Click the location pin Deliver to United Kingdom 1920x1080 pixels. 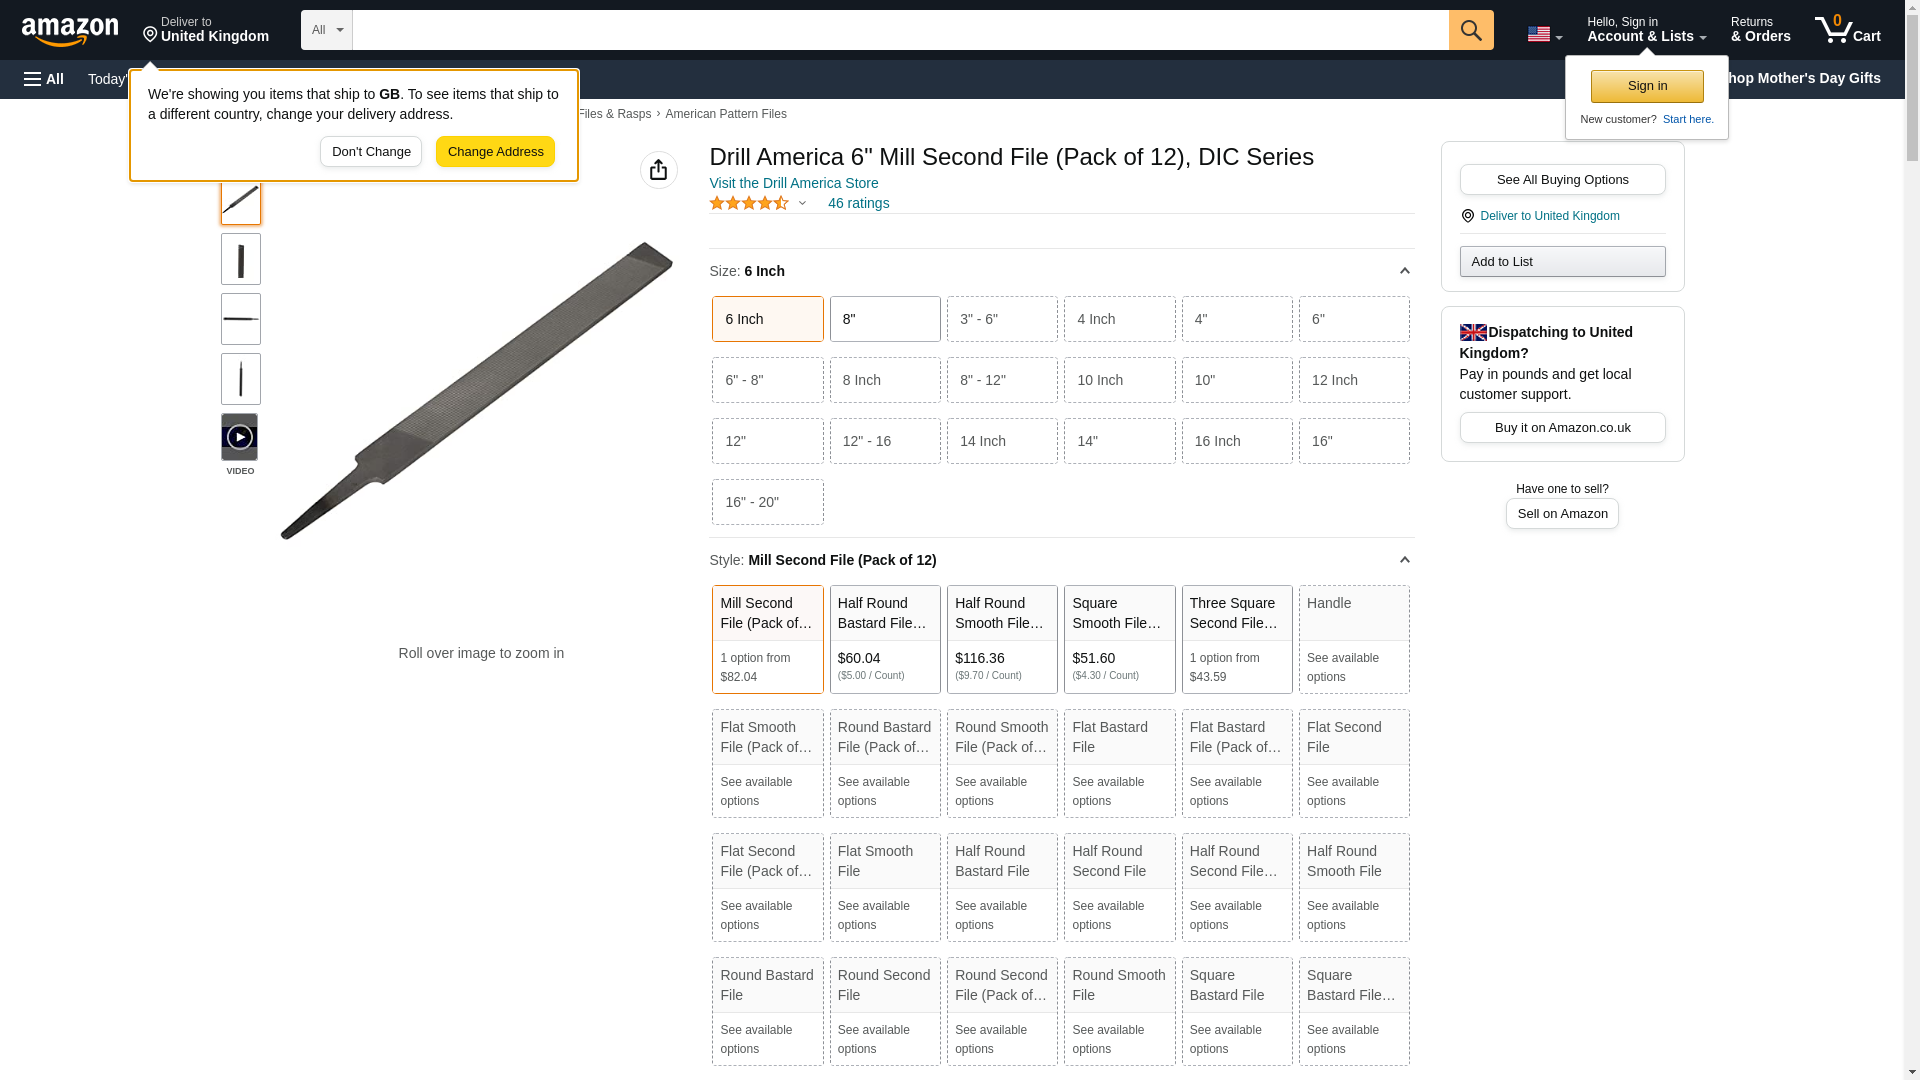pos(205,30)
